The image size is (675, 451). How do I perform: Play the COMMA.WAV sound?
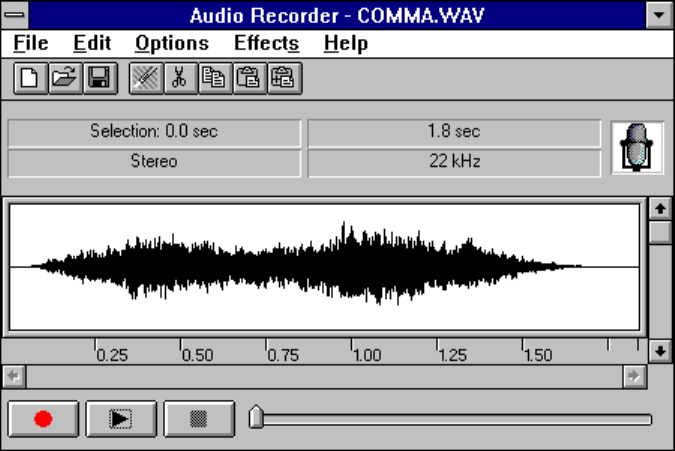(121, 419)
